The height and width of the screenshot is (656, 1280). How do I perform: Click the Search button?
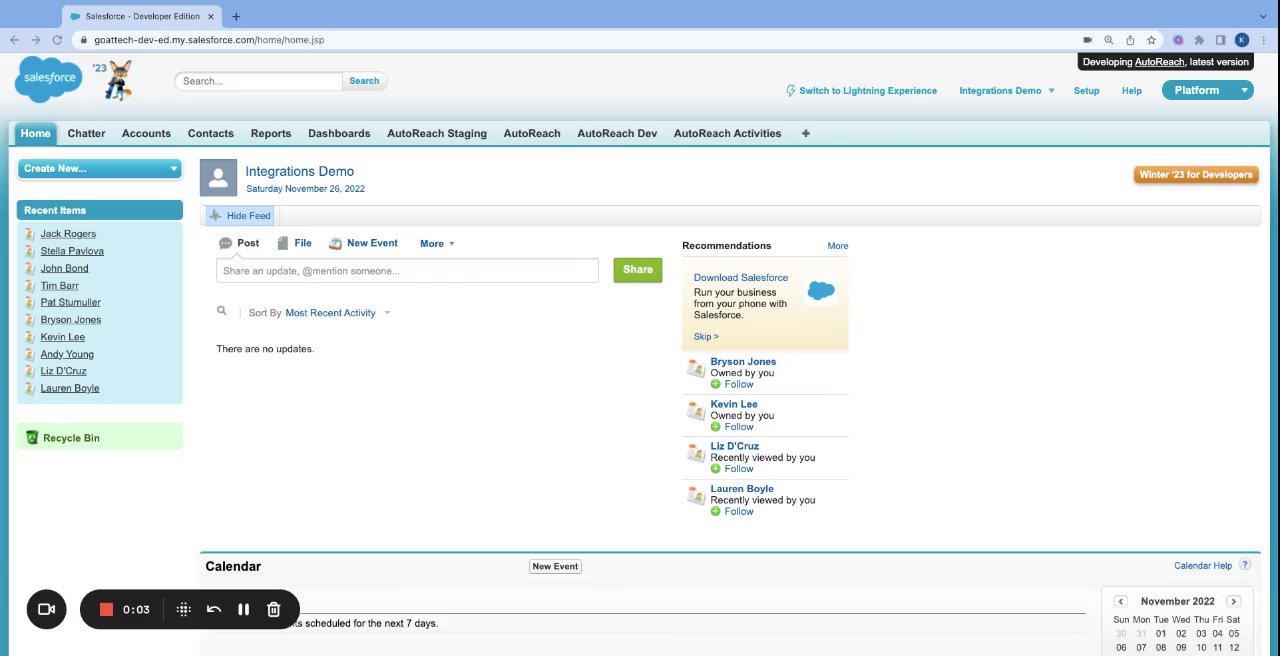364,81
